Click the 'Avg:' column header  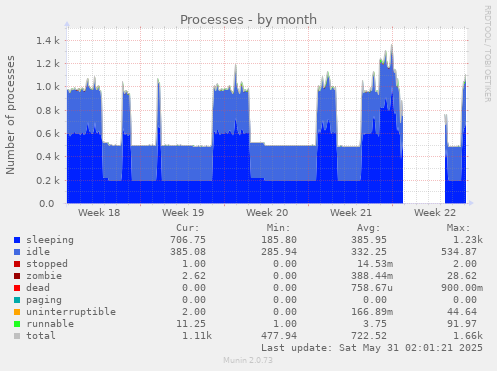368,228
